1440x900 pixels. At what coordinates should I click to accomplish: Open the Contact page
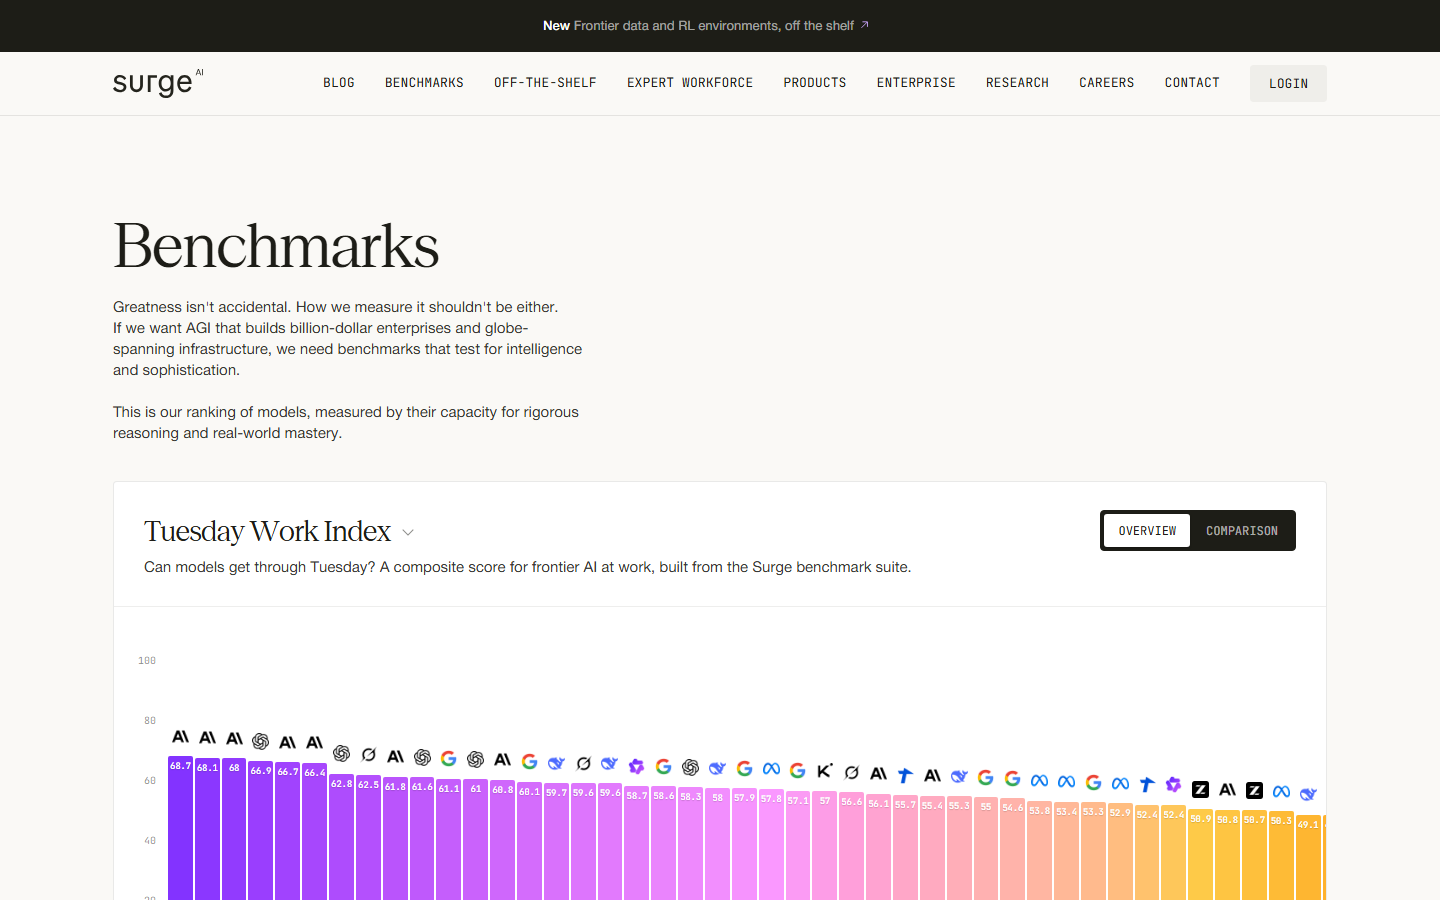tap(1192, 83)
